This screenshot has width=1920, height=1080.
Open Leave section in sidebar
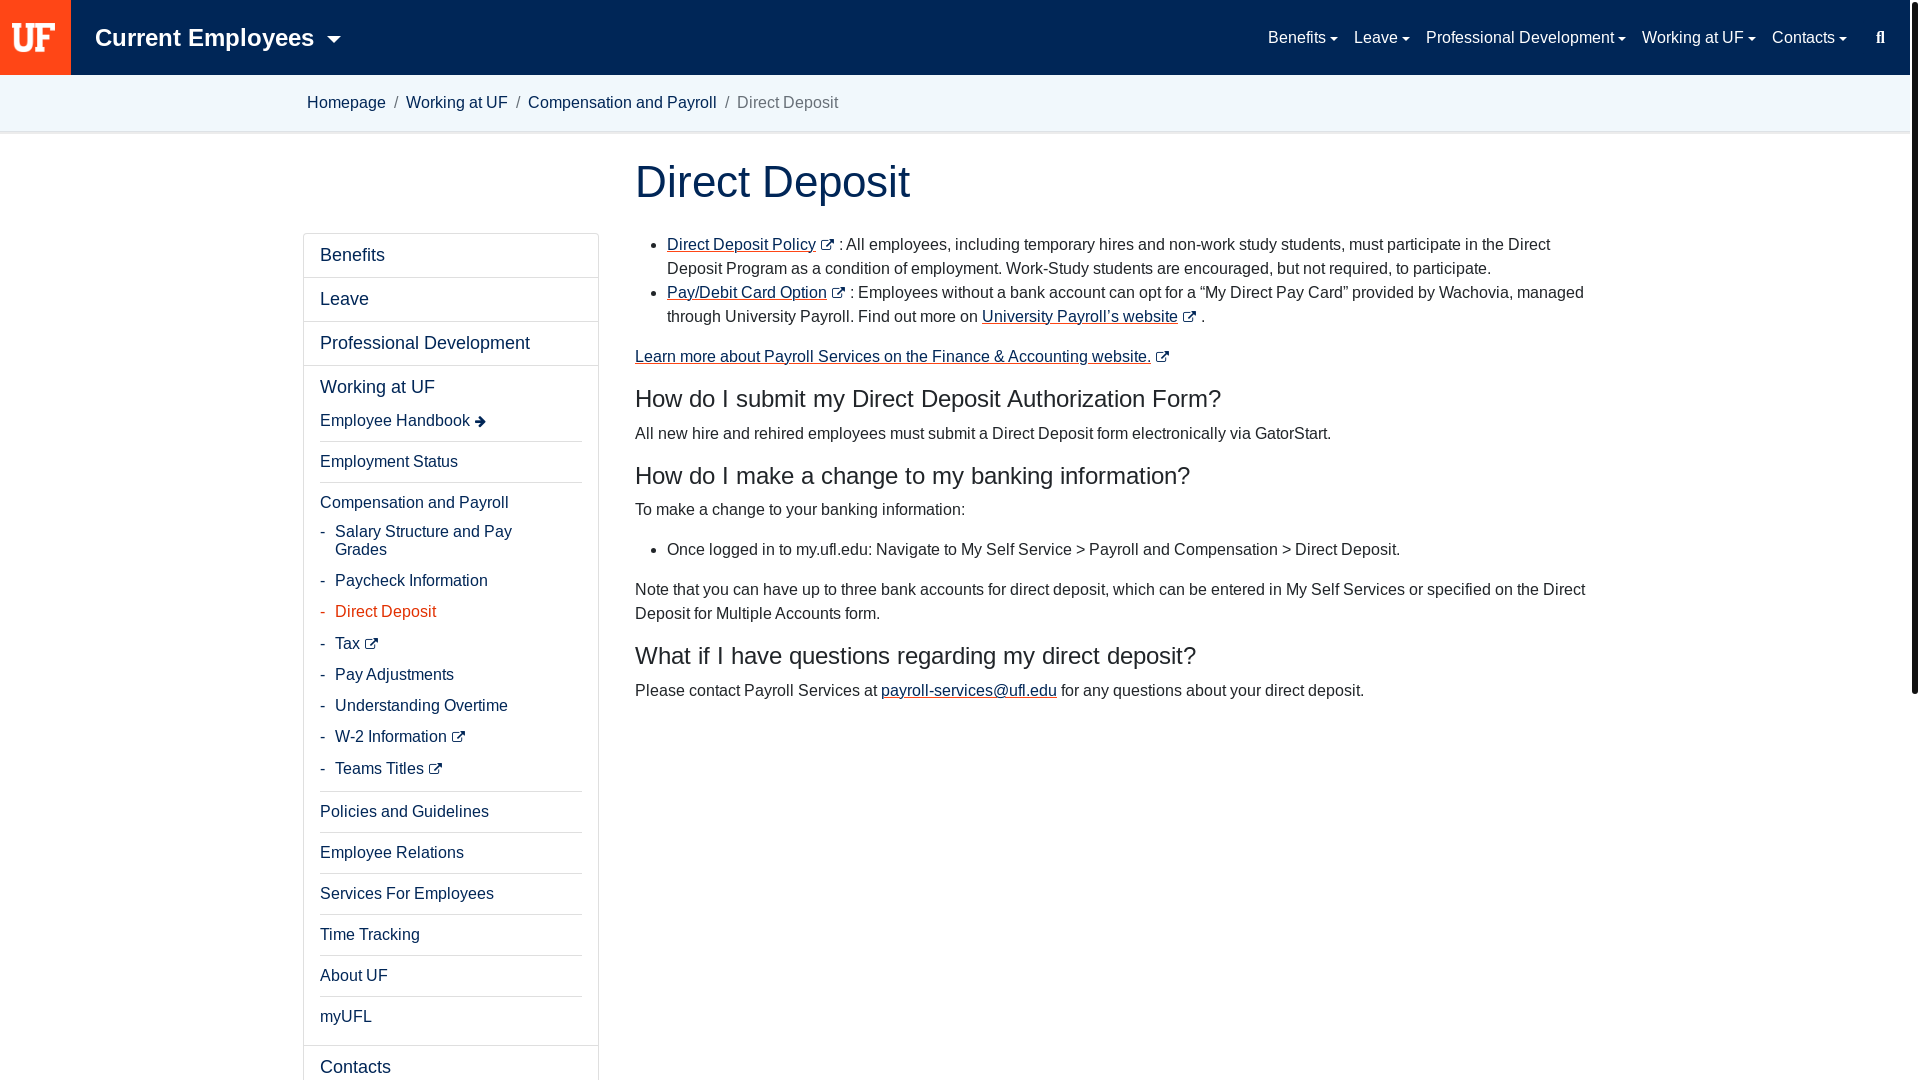344,299
